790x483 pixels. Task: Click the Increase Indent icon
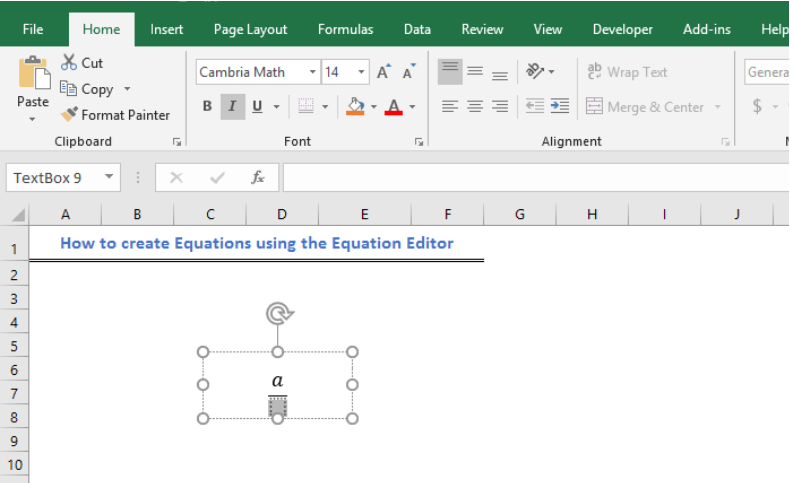[559, 106]
